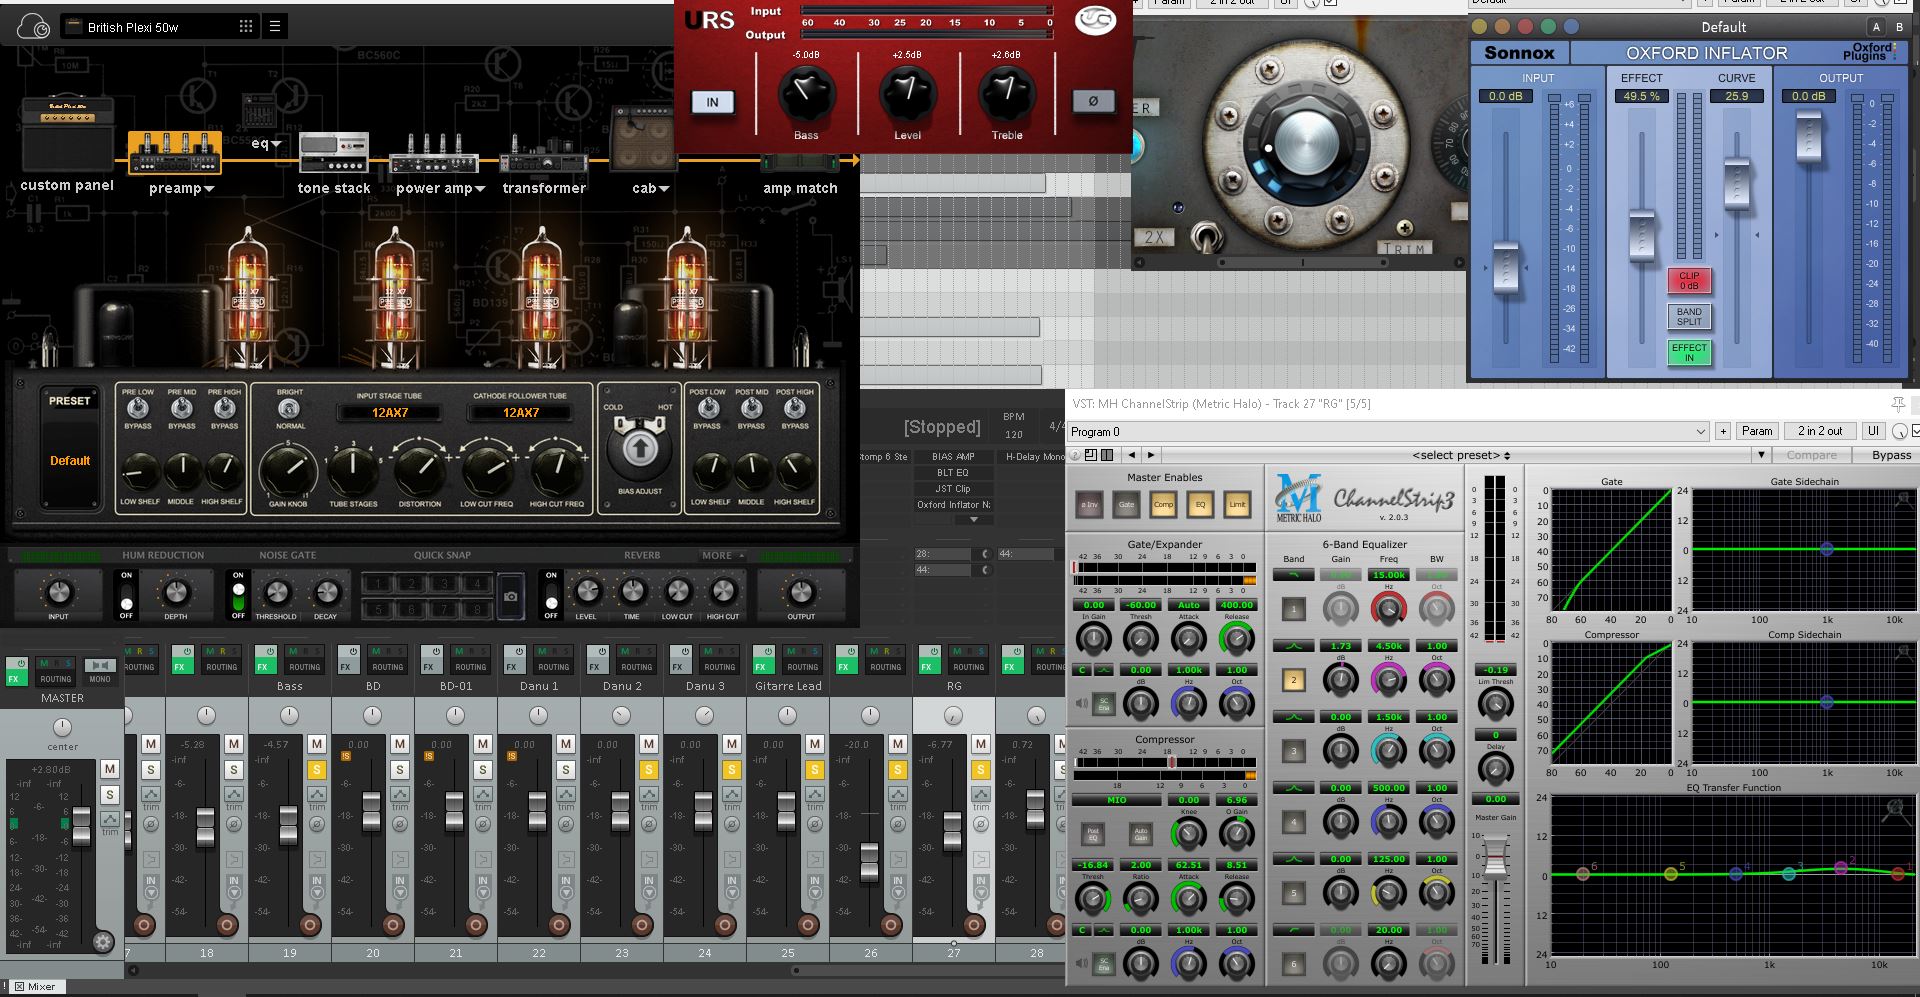Click the B preset button in Oxford Inflator

1899,27
